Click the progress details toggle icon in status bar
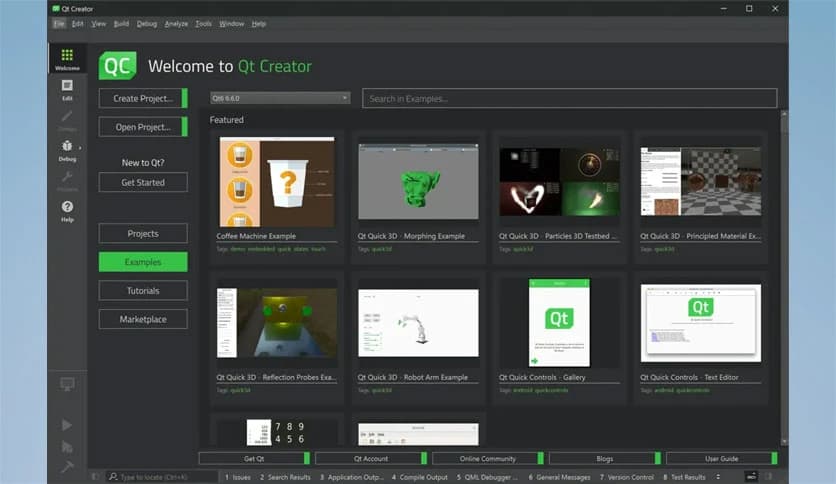The height and width of the screenshot is (484, 836). (751, 477)
